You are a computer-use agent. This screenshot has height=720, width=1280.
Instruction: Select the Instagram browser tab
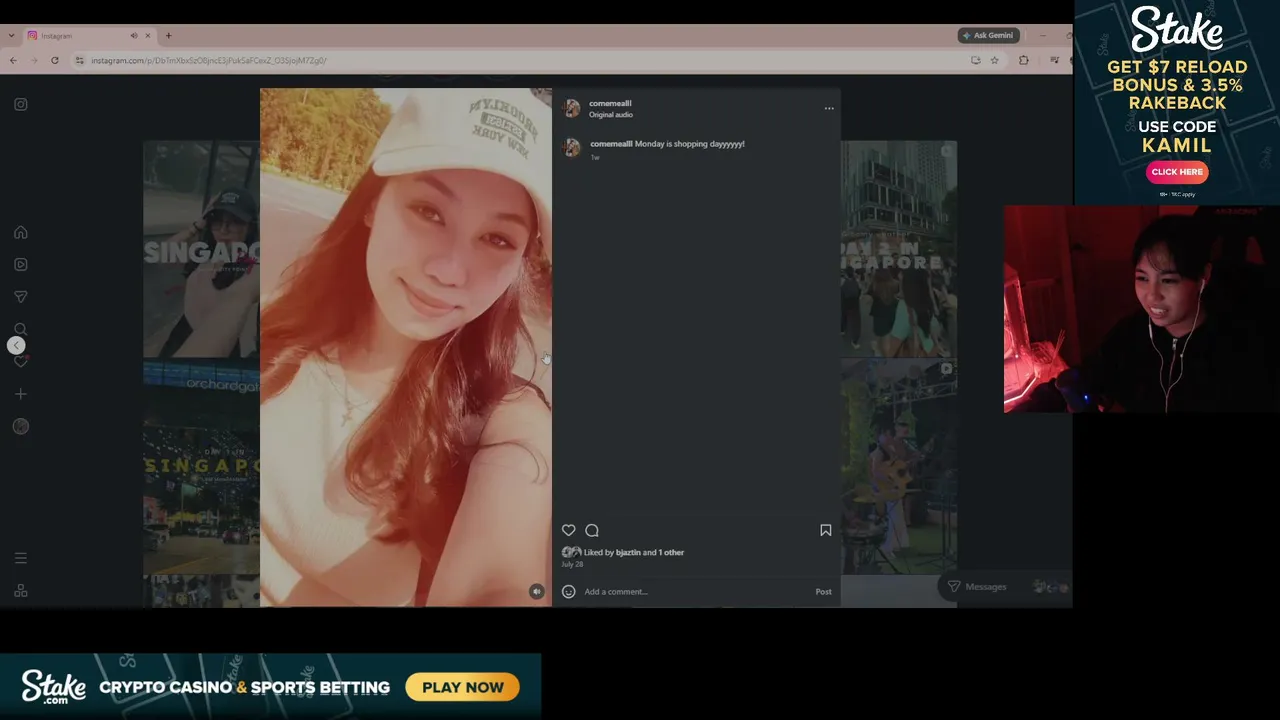click(89, 36)
